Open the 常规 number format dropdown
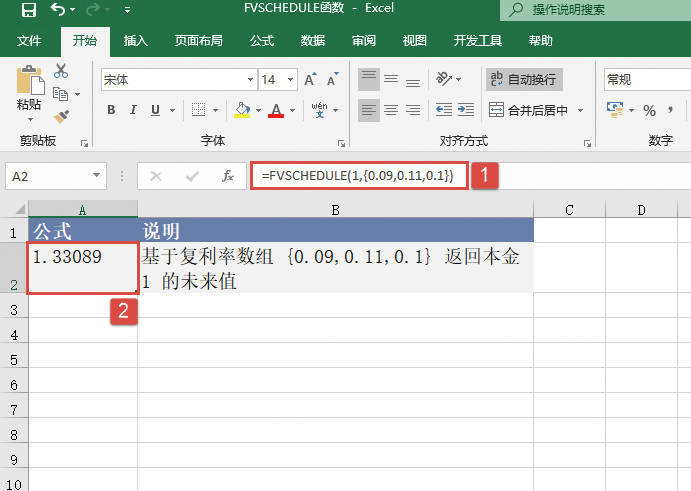691x491 pixels. [645, 80]
